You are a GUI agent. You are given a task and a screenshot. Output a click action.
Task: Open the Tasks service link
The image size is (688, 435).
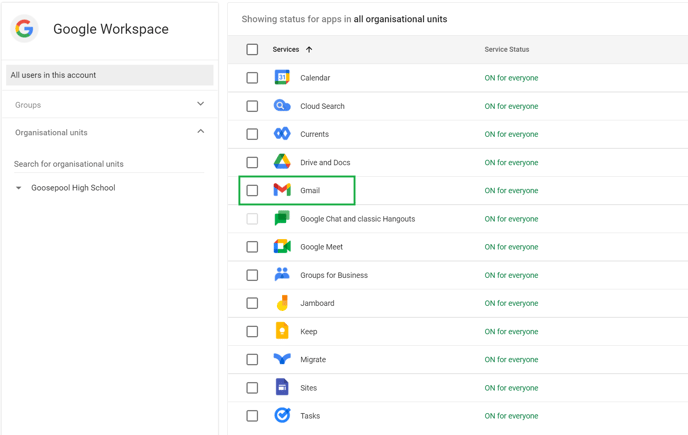coord(310,416)
